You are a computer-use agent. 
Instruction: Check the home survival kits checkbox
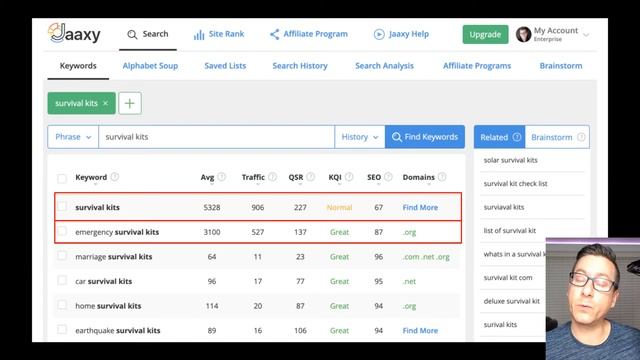[62, 305]
